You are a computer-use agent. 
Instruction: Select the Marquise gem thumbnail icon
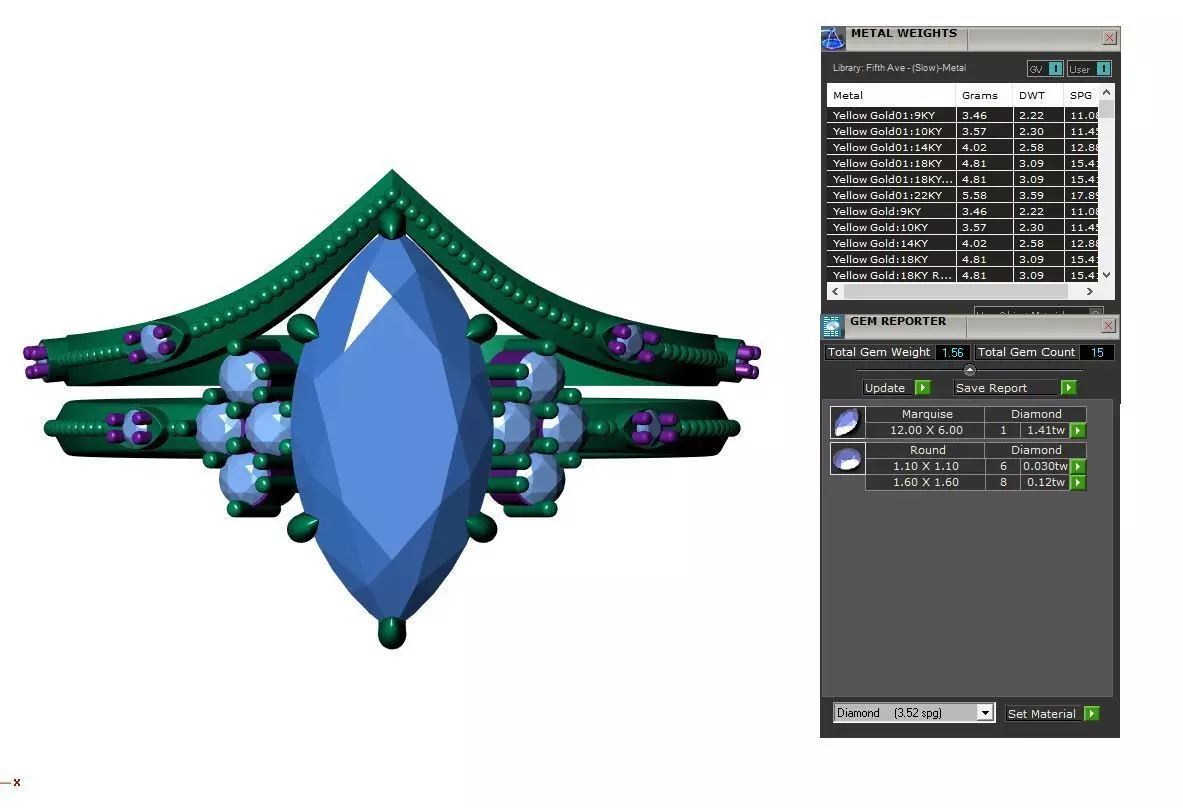point(847,422)
